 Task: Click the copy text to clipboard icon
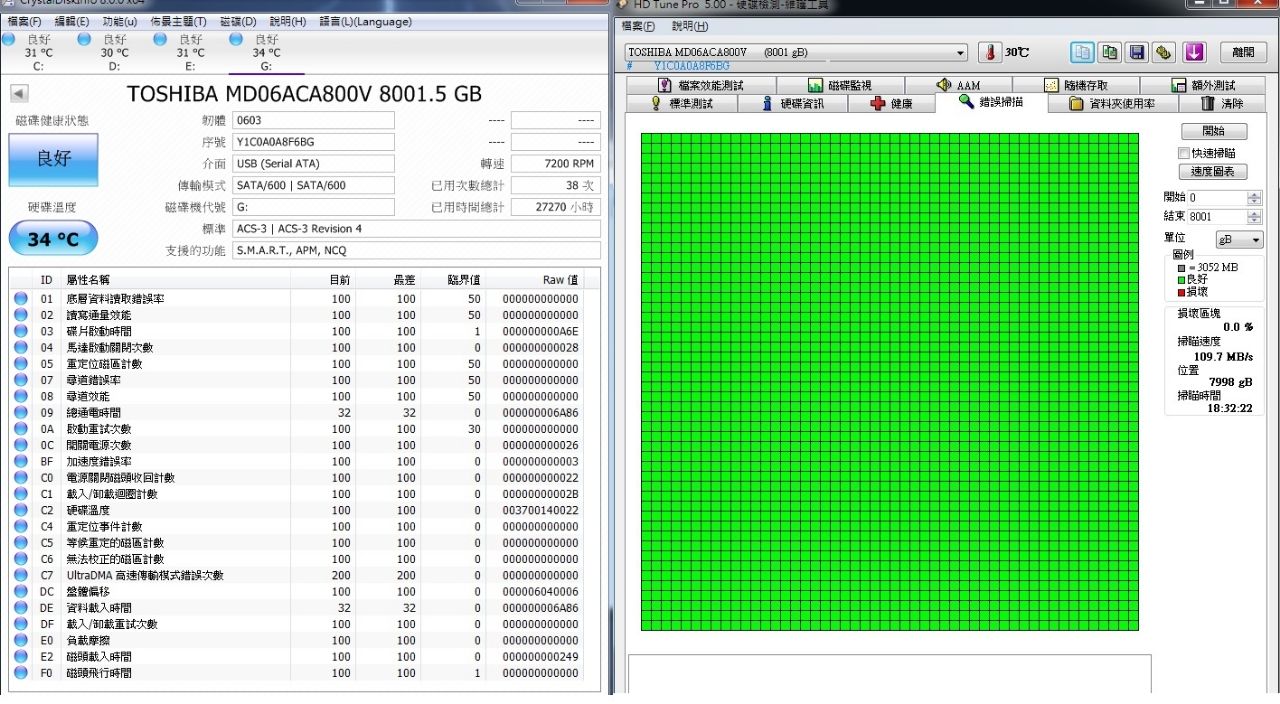pos(1082,52)
